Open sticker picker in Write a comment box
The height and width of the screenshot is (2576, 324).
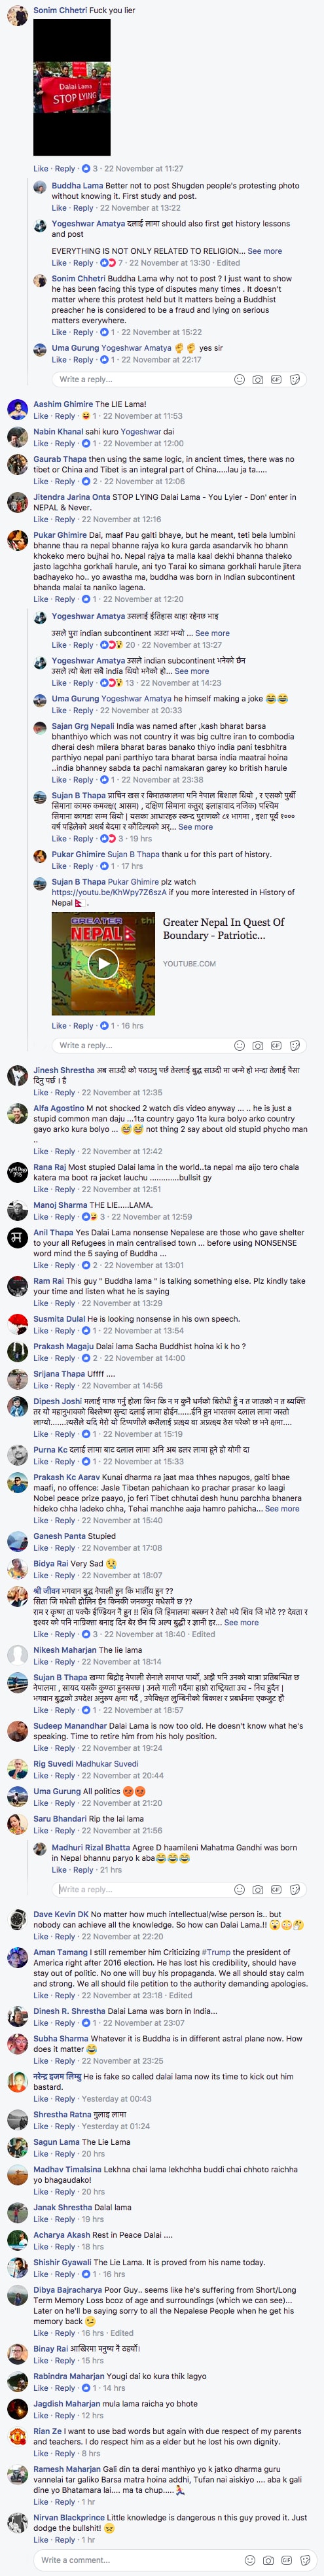(x=305, y=2559)
